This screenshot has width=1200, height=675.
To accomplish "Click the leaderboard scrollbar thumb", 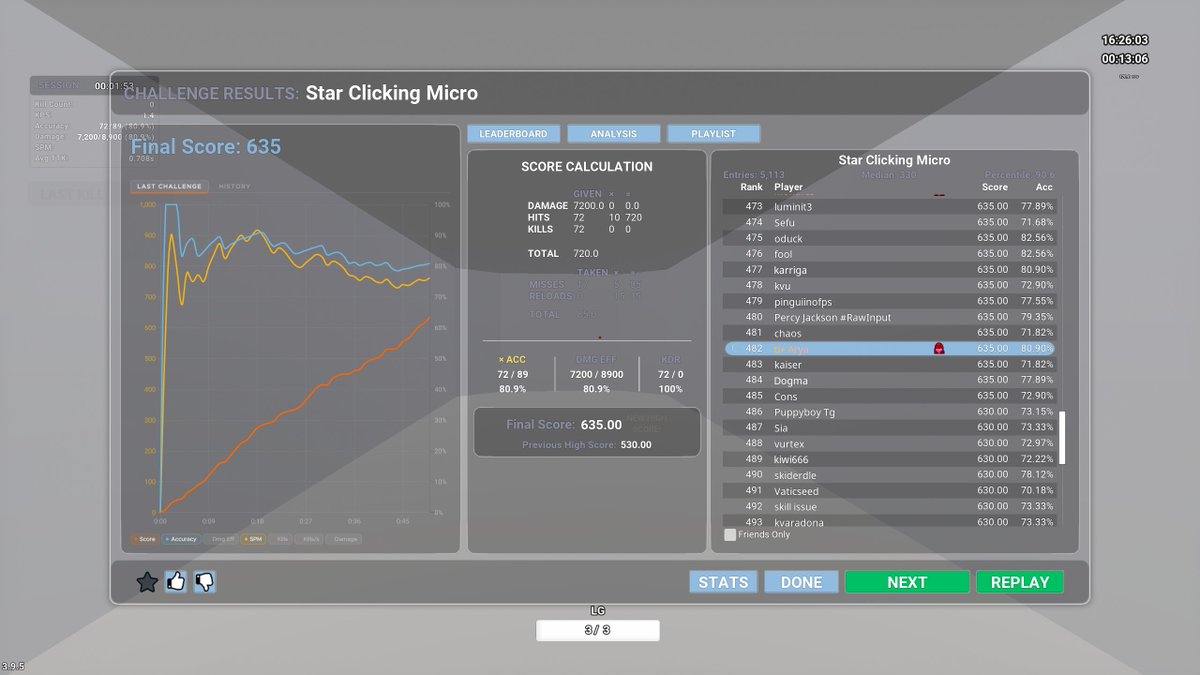I will click(1064, 437).
